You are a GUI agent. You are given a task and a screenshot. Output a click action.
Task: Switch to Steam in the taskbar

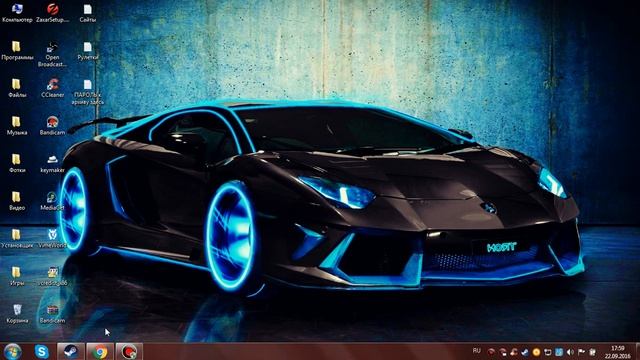pos(71,351)
